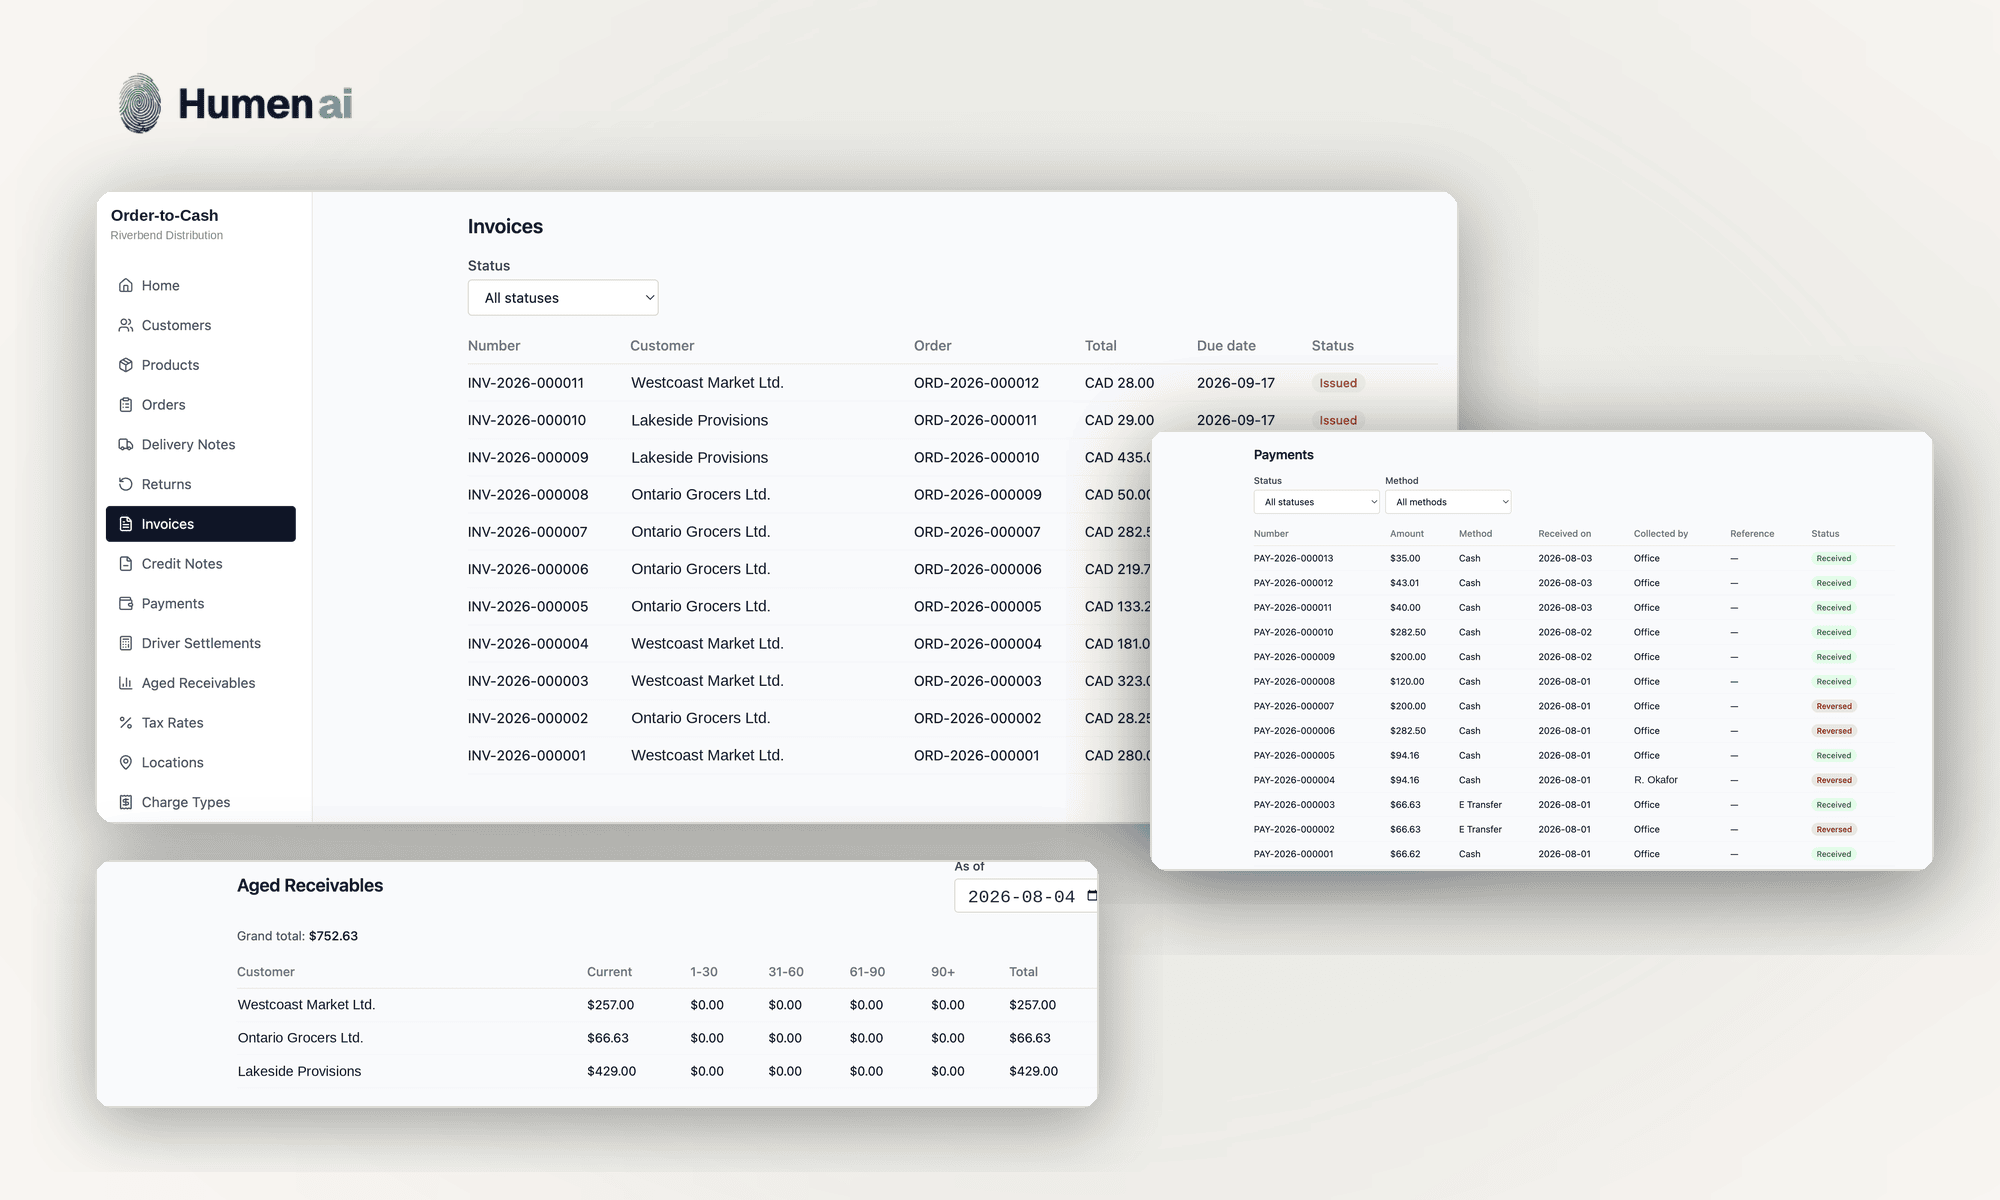Image resolution: width=2000 pixels, height=1200 pixels.
Task: Open calendar picker icon in As of field
Action: (1091, 896)
